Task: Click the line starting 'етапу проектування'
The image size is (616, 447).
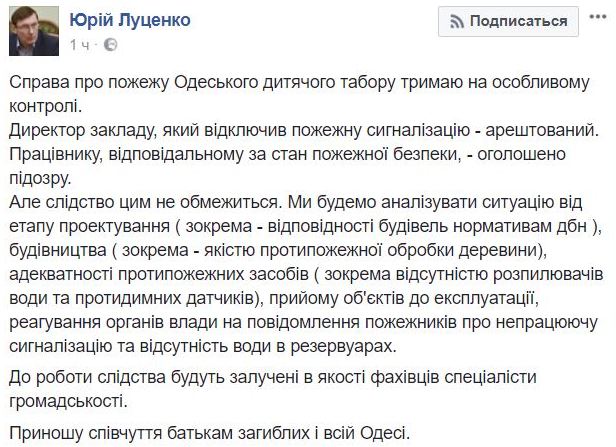Action: pyautogui.click(x=305, y=227)
